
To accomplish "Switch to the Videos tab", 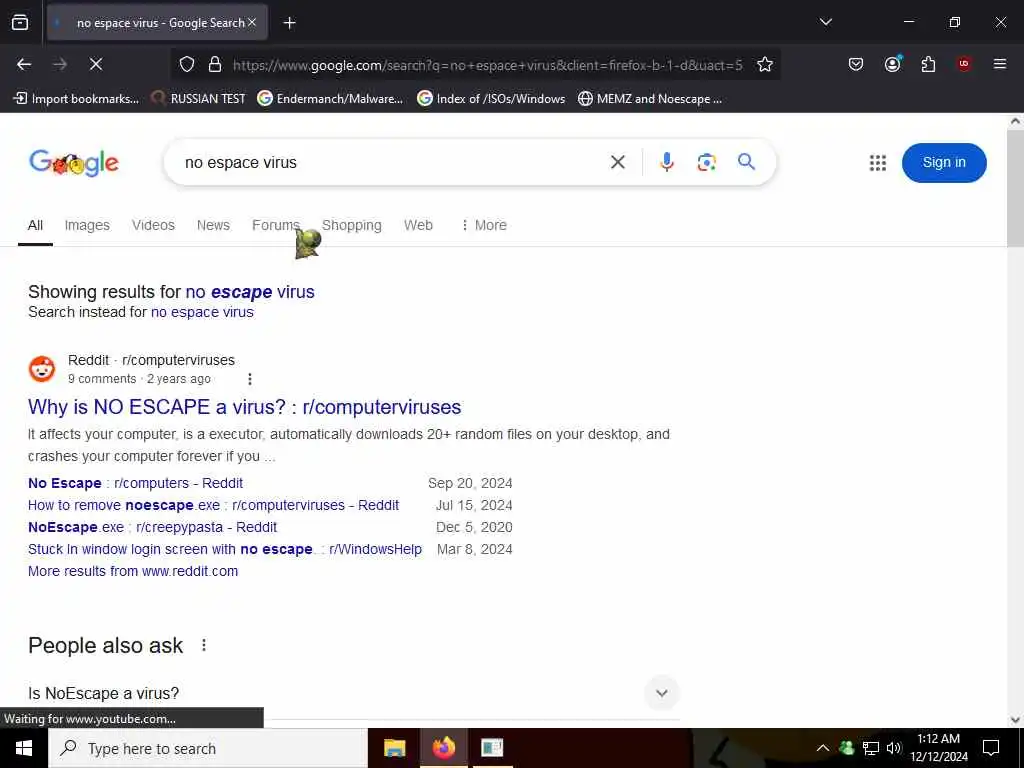I will coord(153,225).
